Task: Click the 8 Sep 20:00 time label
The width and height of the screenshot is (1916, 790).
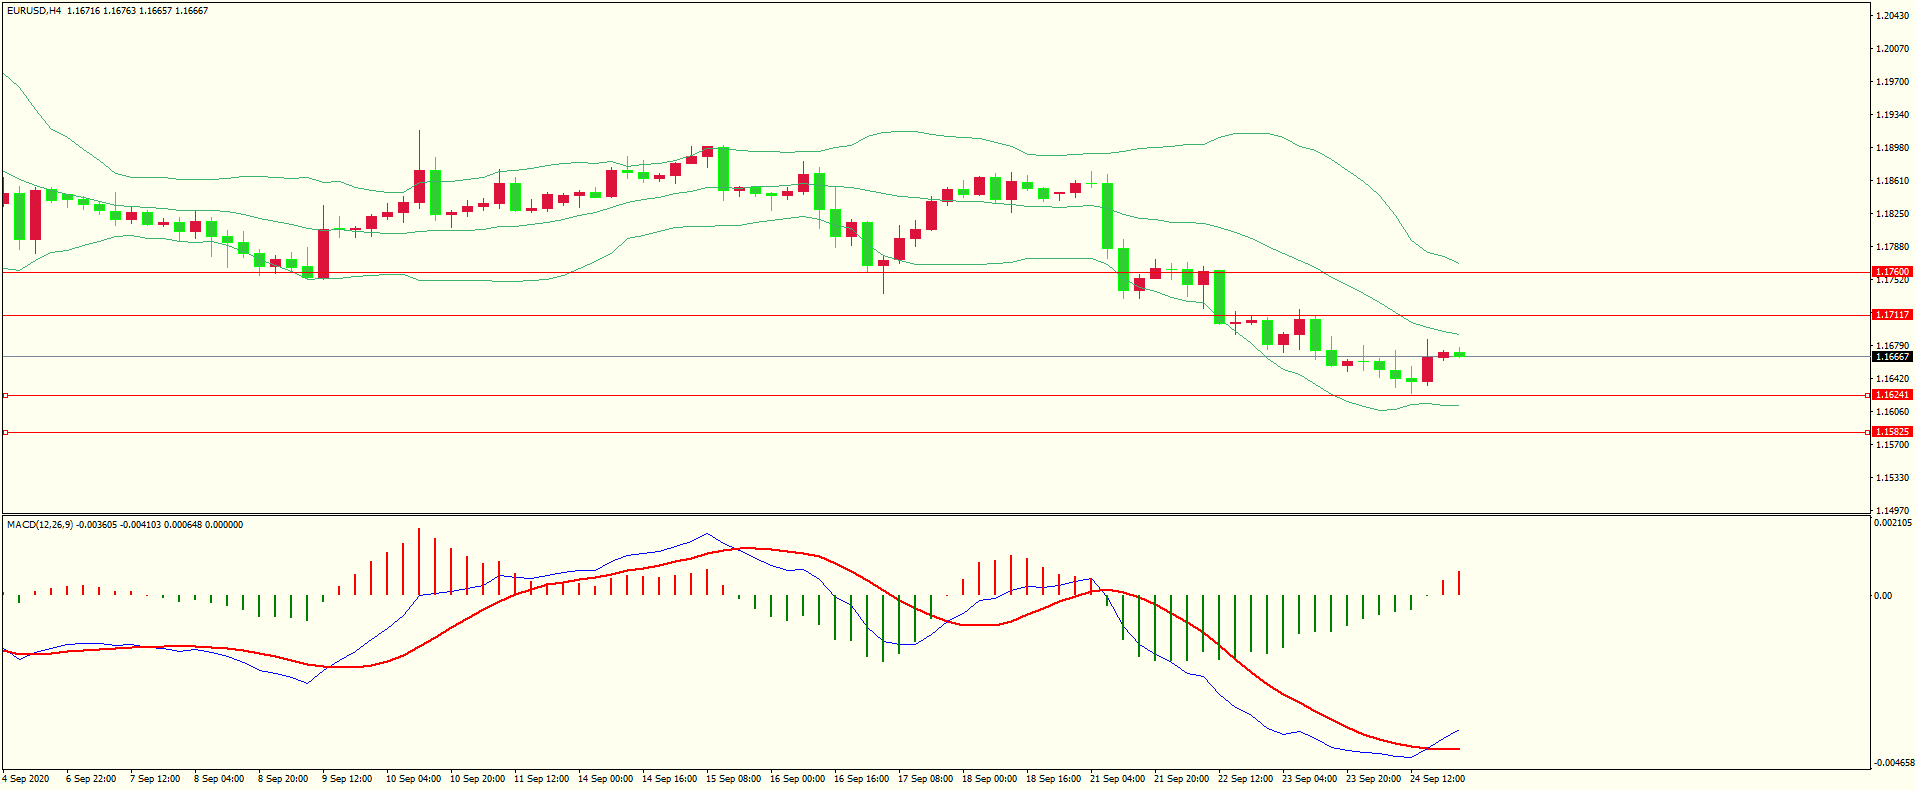Action: pyautogui.click(x=283, y=779)
